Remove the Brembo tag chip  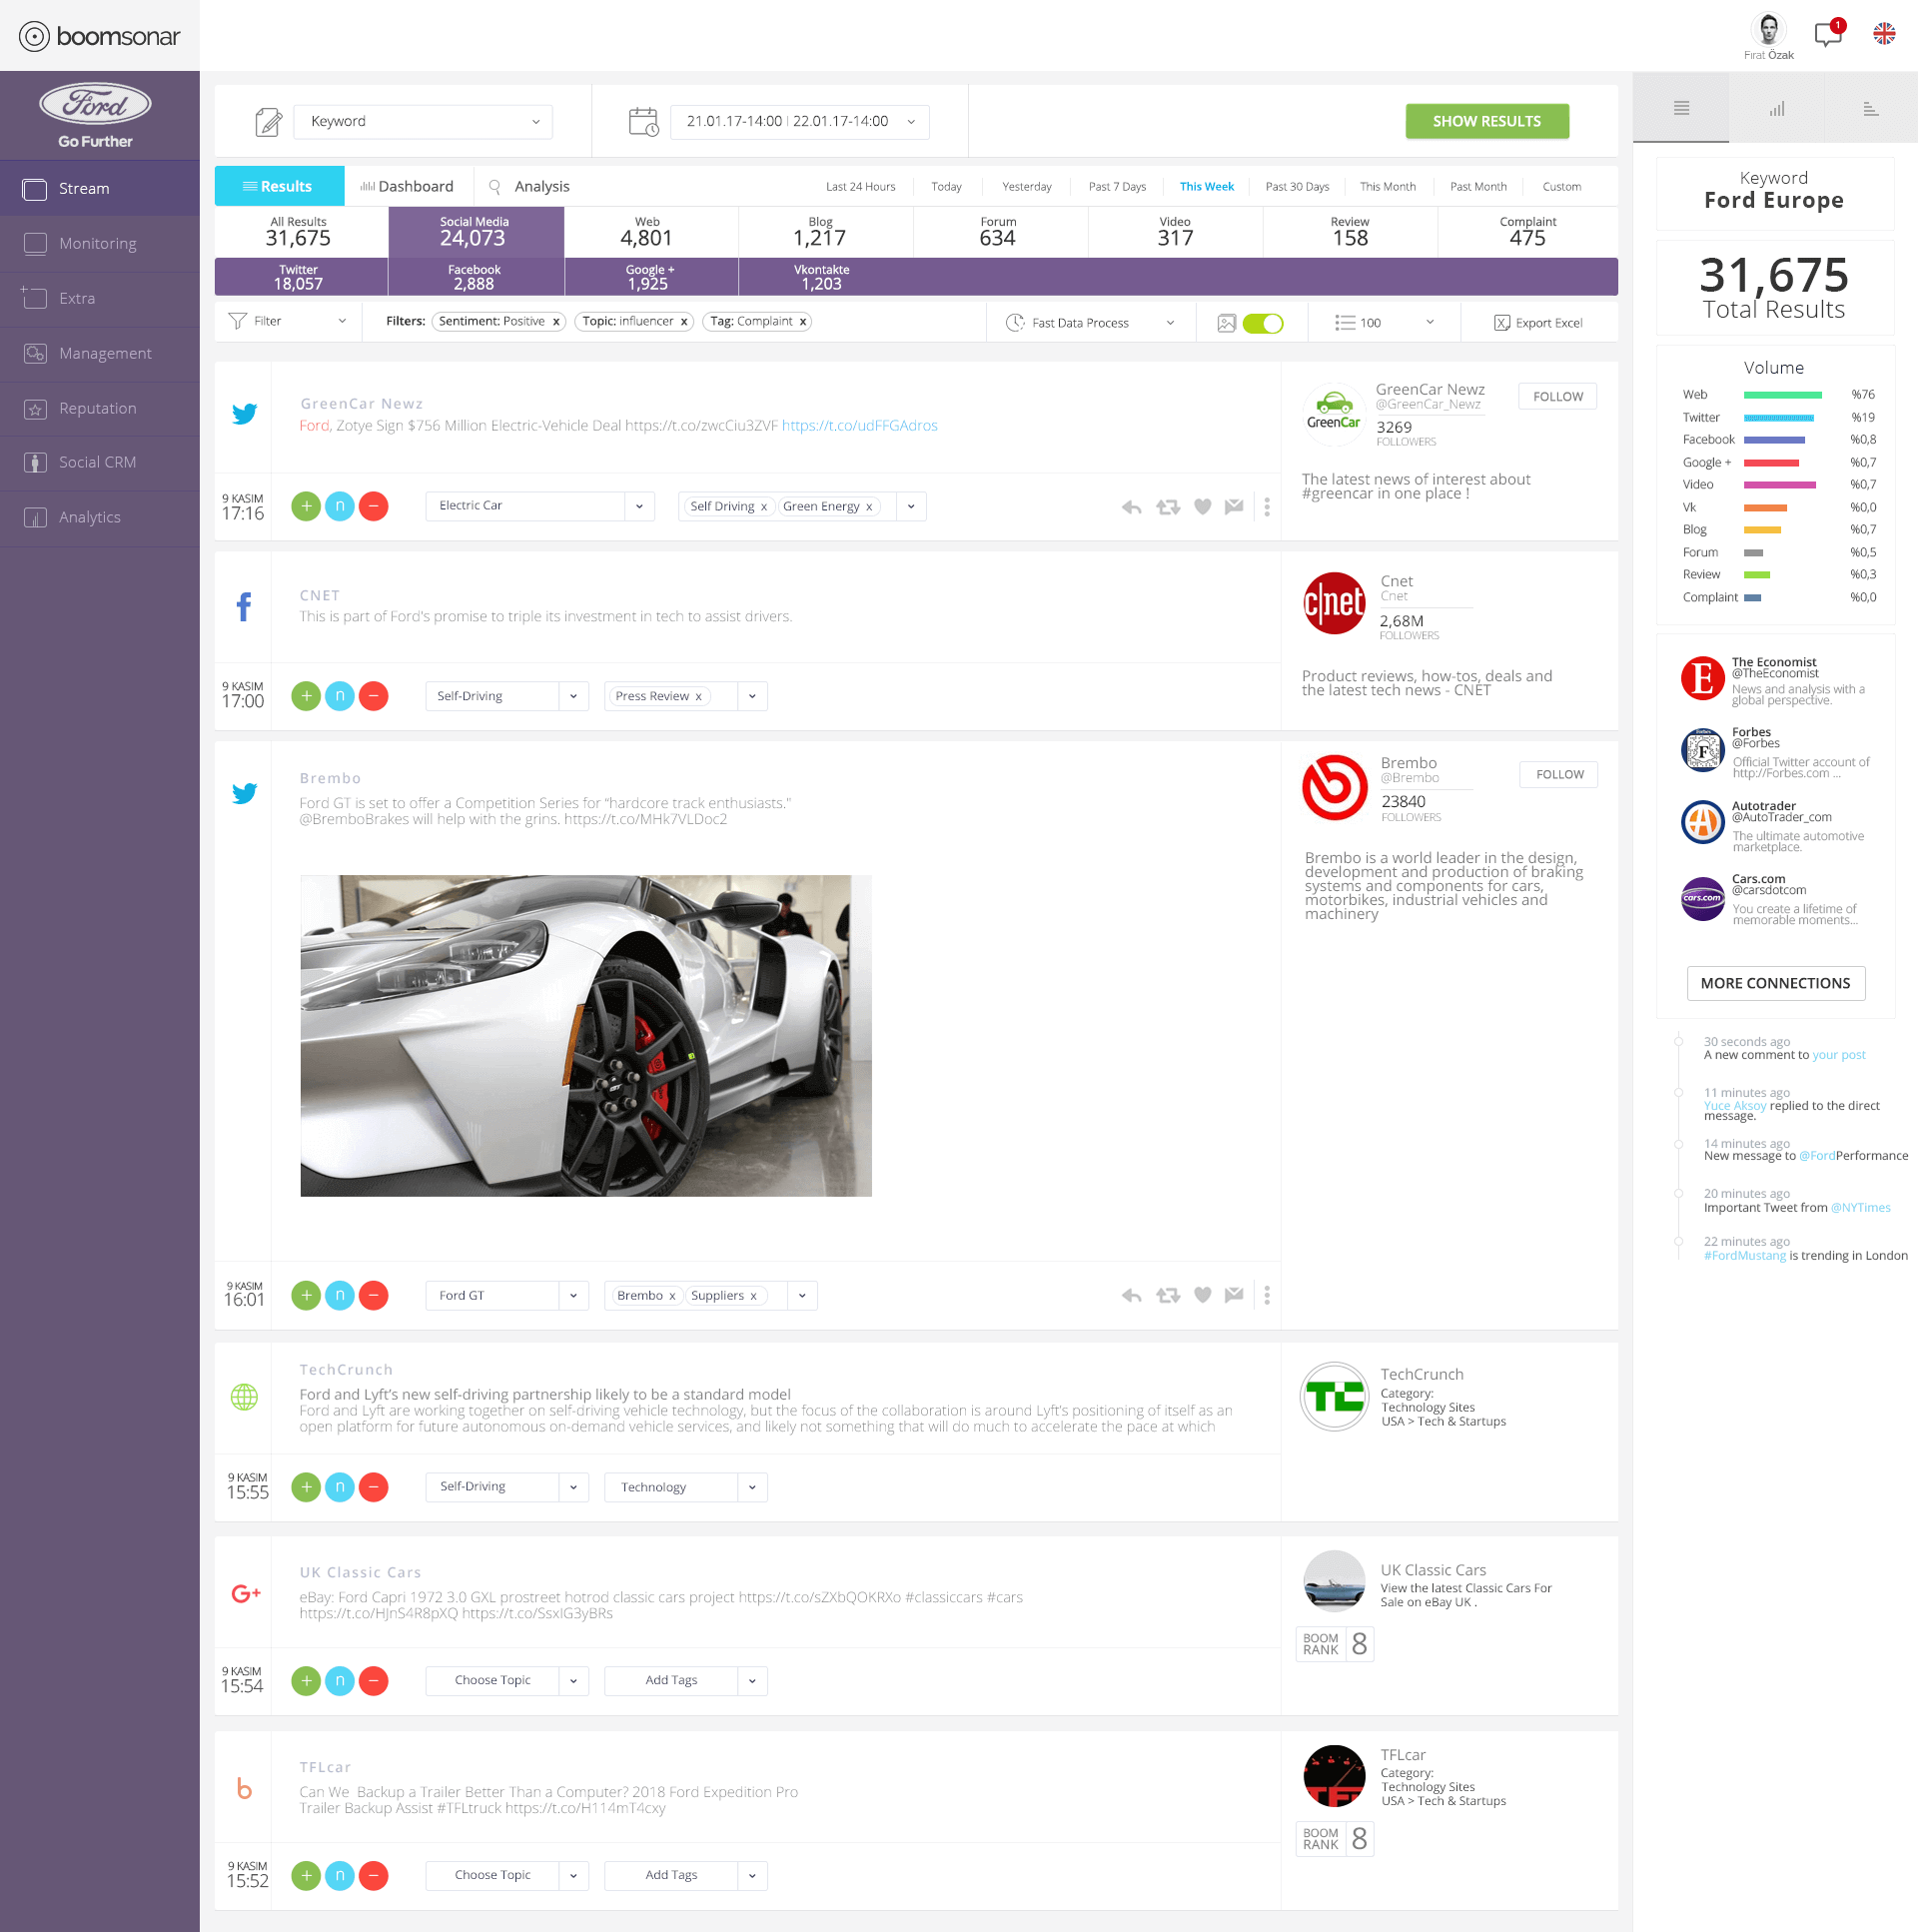[x=672, y=1296]
